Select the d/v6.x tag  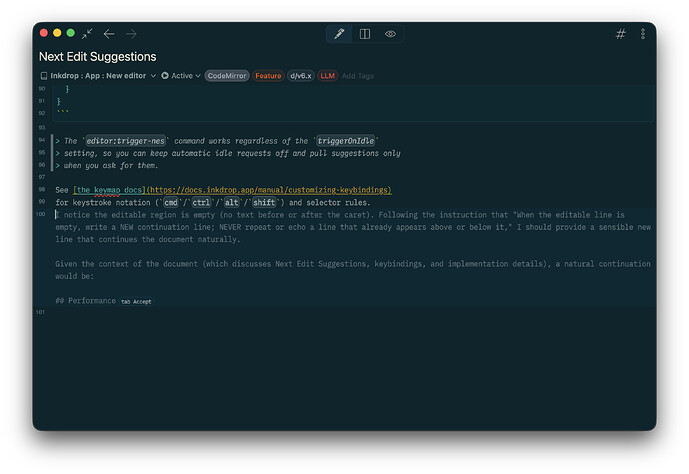[x=301, y=76]
